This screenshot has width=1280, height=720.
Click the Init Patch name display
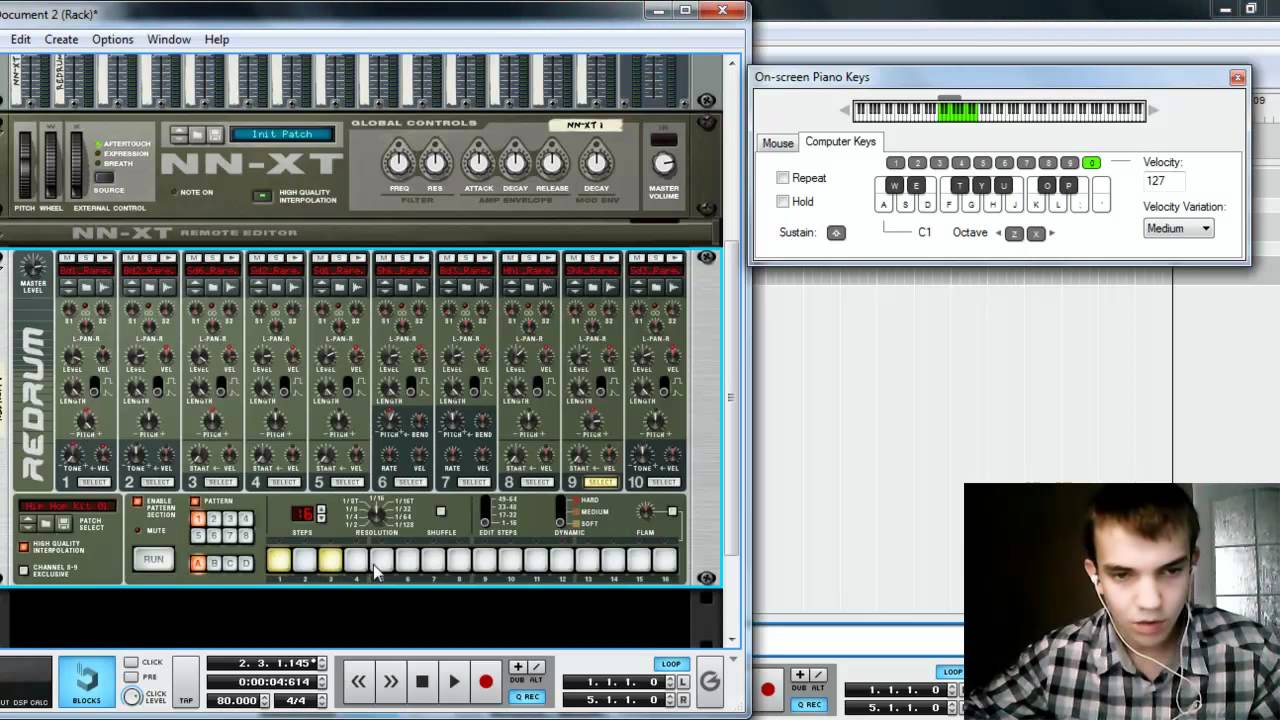pyautogui.click(x=282, y=134)
